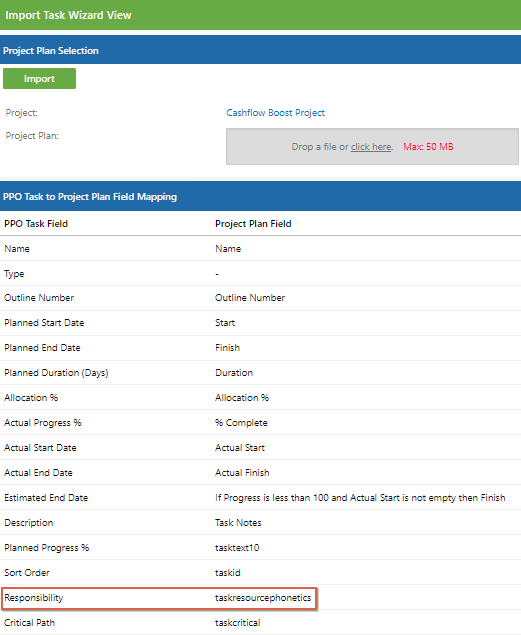Select the Allocation % task field
This screenshot has height=635, width=521.
tap(31, 398)
